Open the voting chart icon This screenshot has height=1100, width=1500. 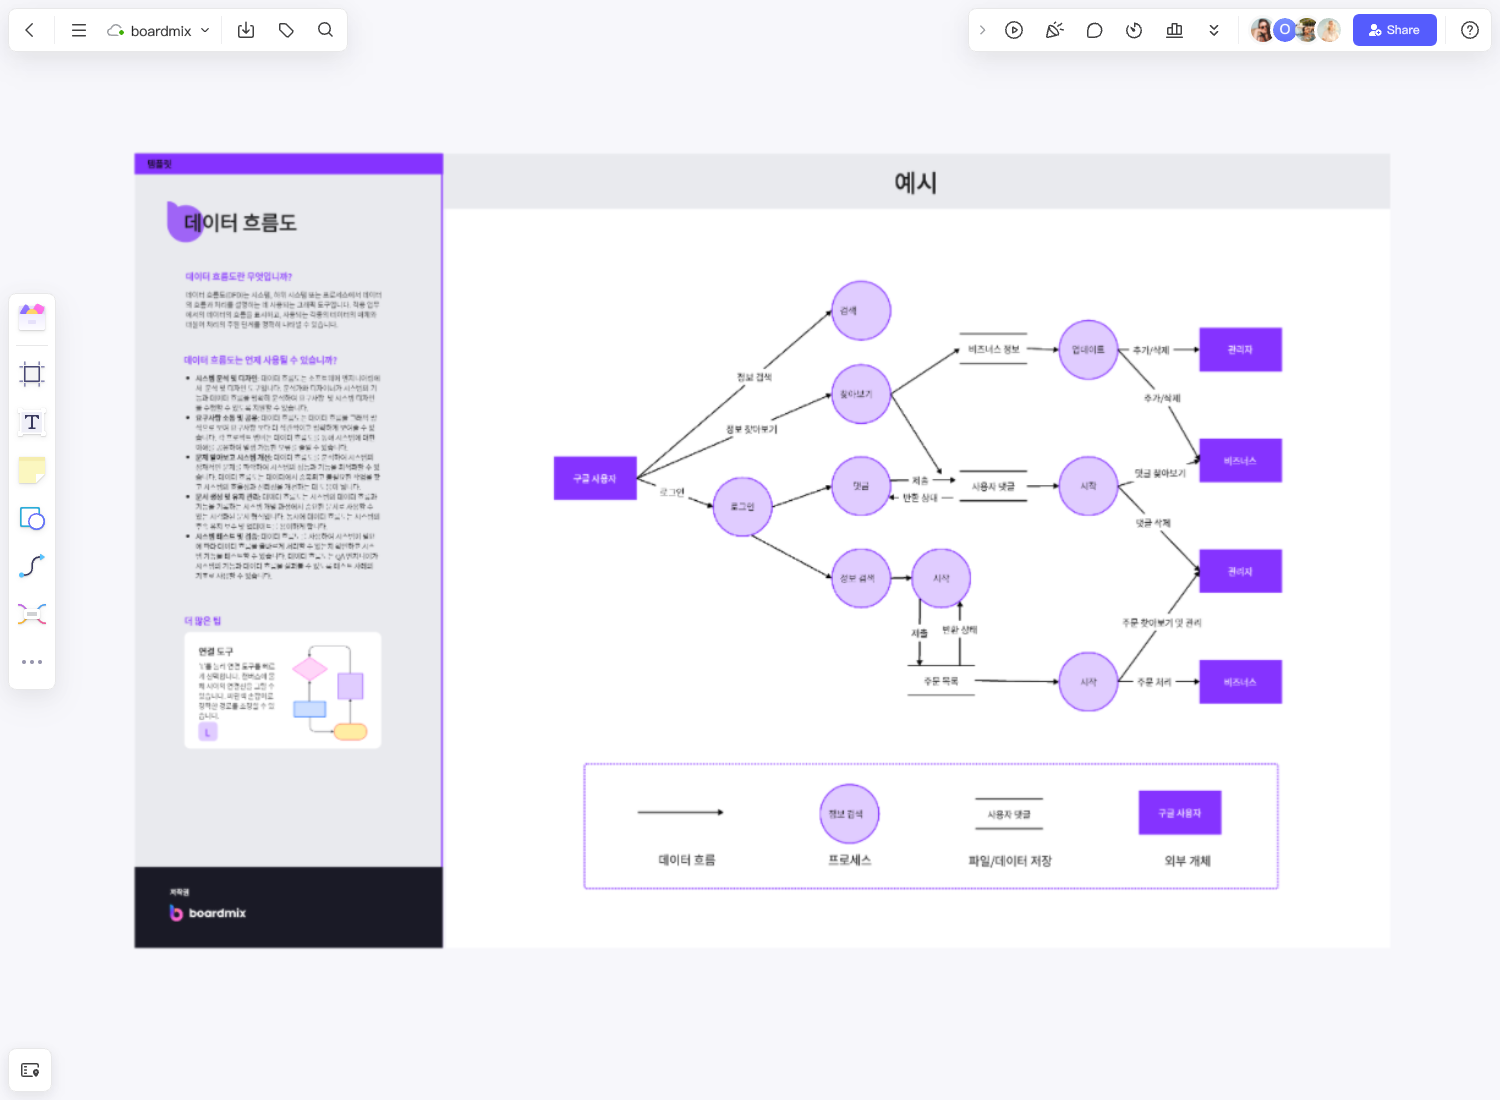tap(1174, 30)
